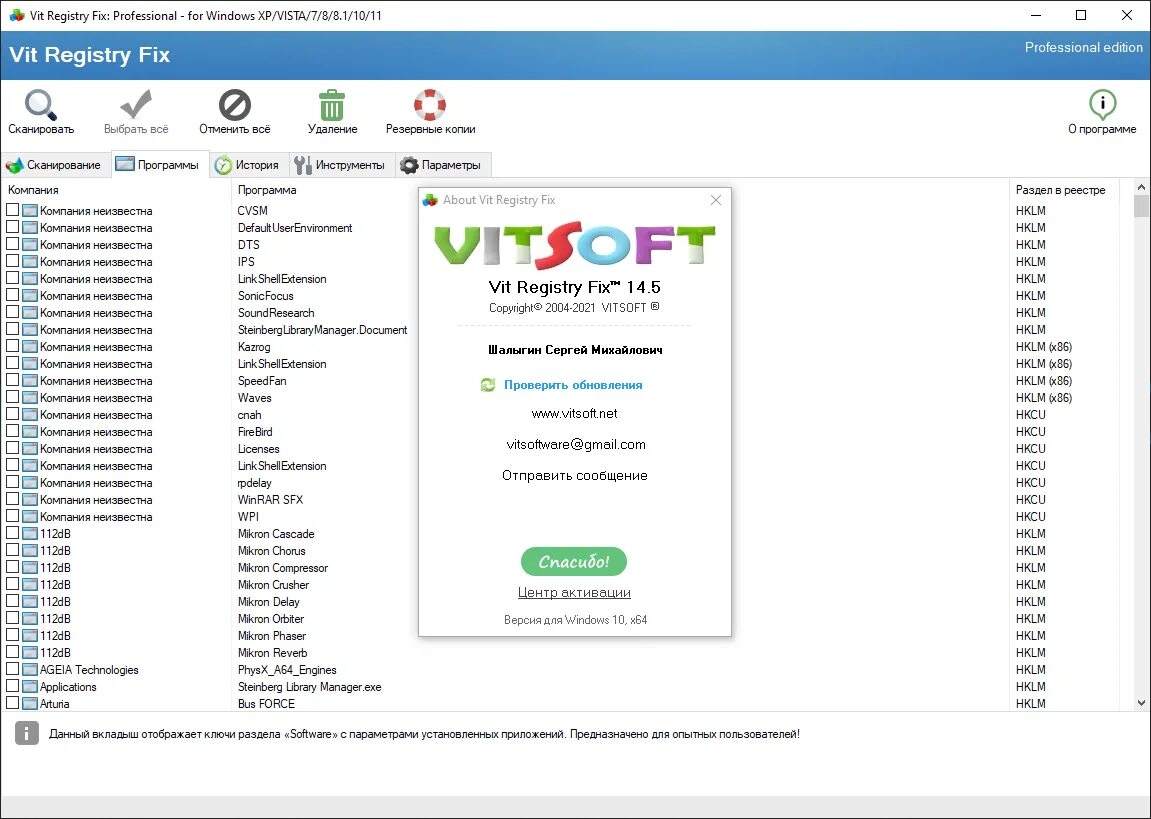Image resolution: width=1151 pixels, height=819 pixels.
Task: Switch to the Программы tab
Action: click(x=159, y=164)
